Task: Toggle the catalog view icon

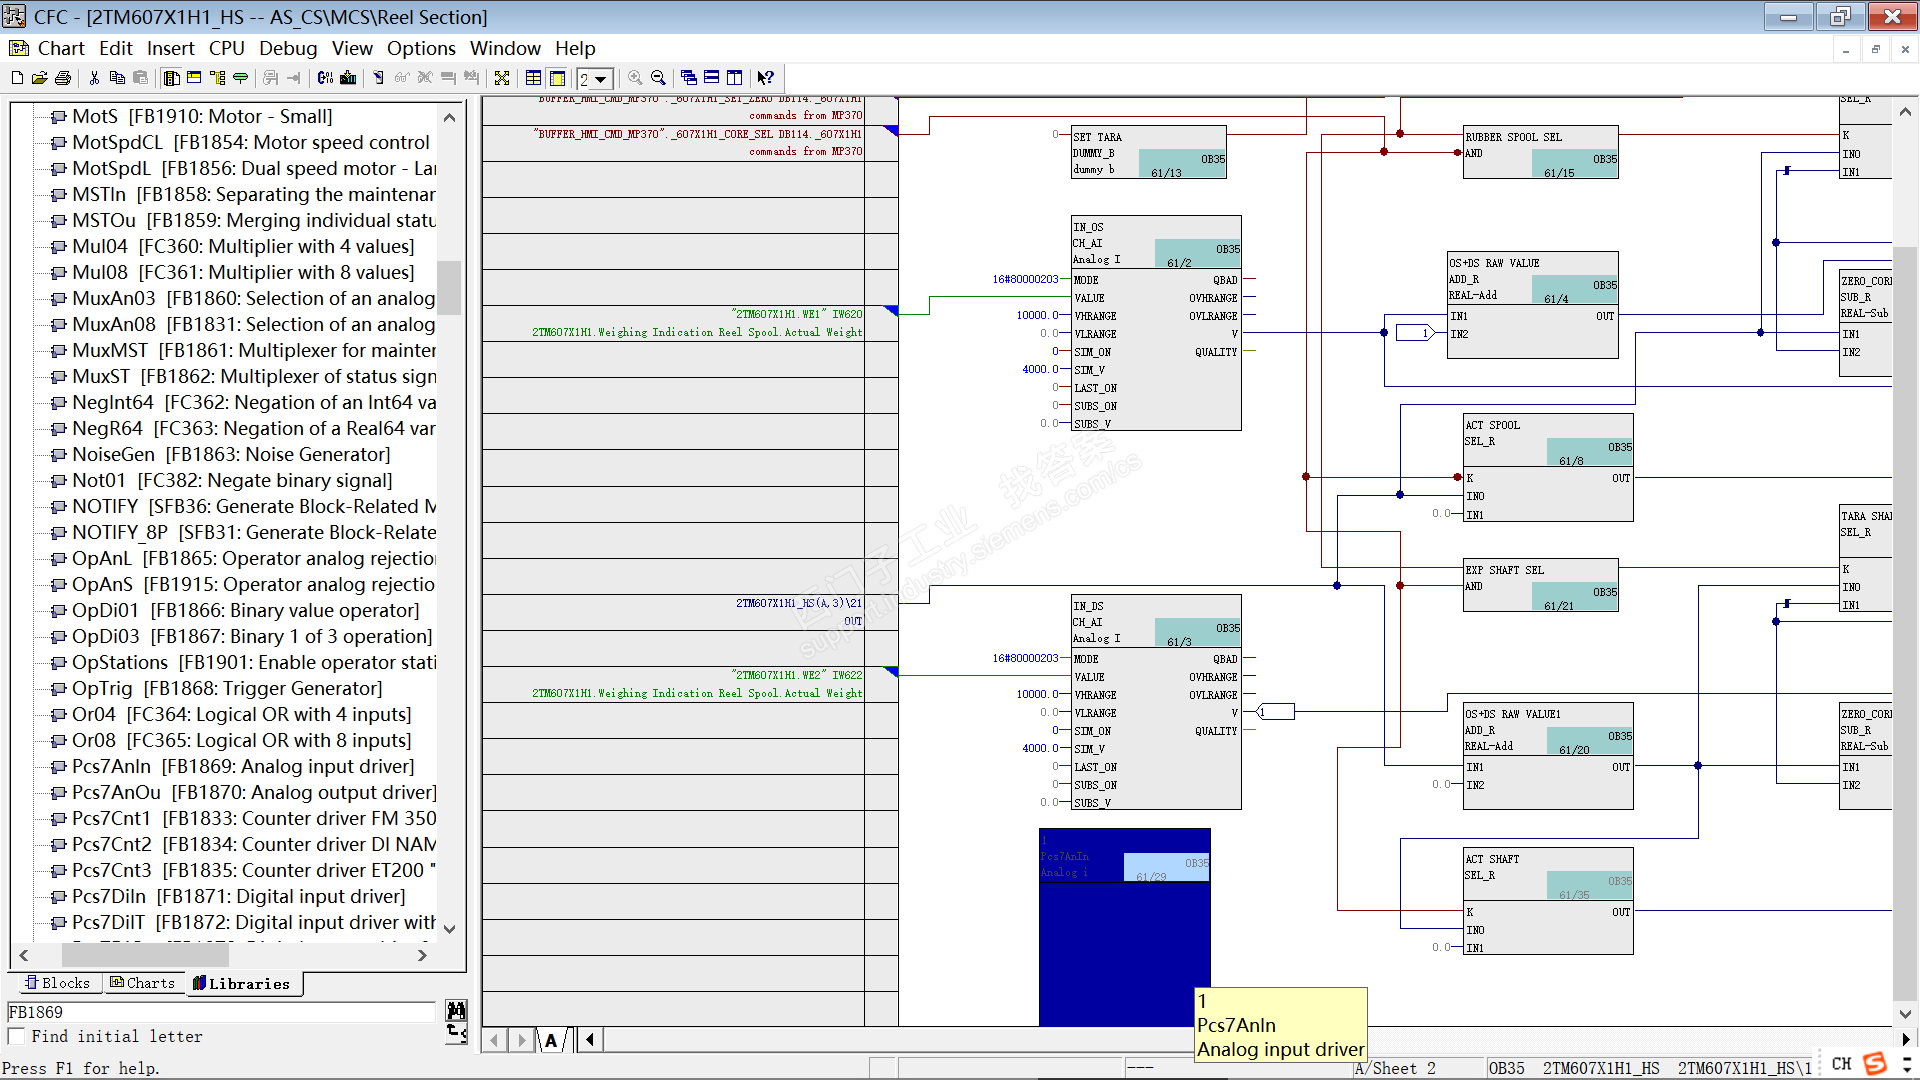Action: (172, 78)
